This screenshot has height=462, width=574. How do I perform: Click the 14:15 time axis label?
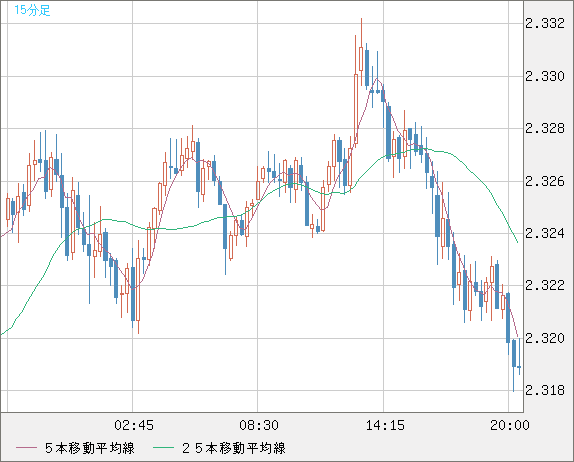(x=385, y=425)
